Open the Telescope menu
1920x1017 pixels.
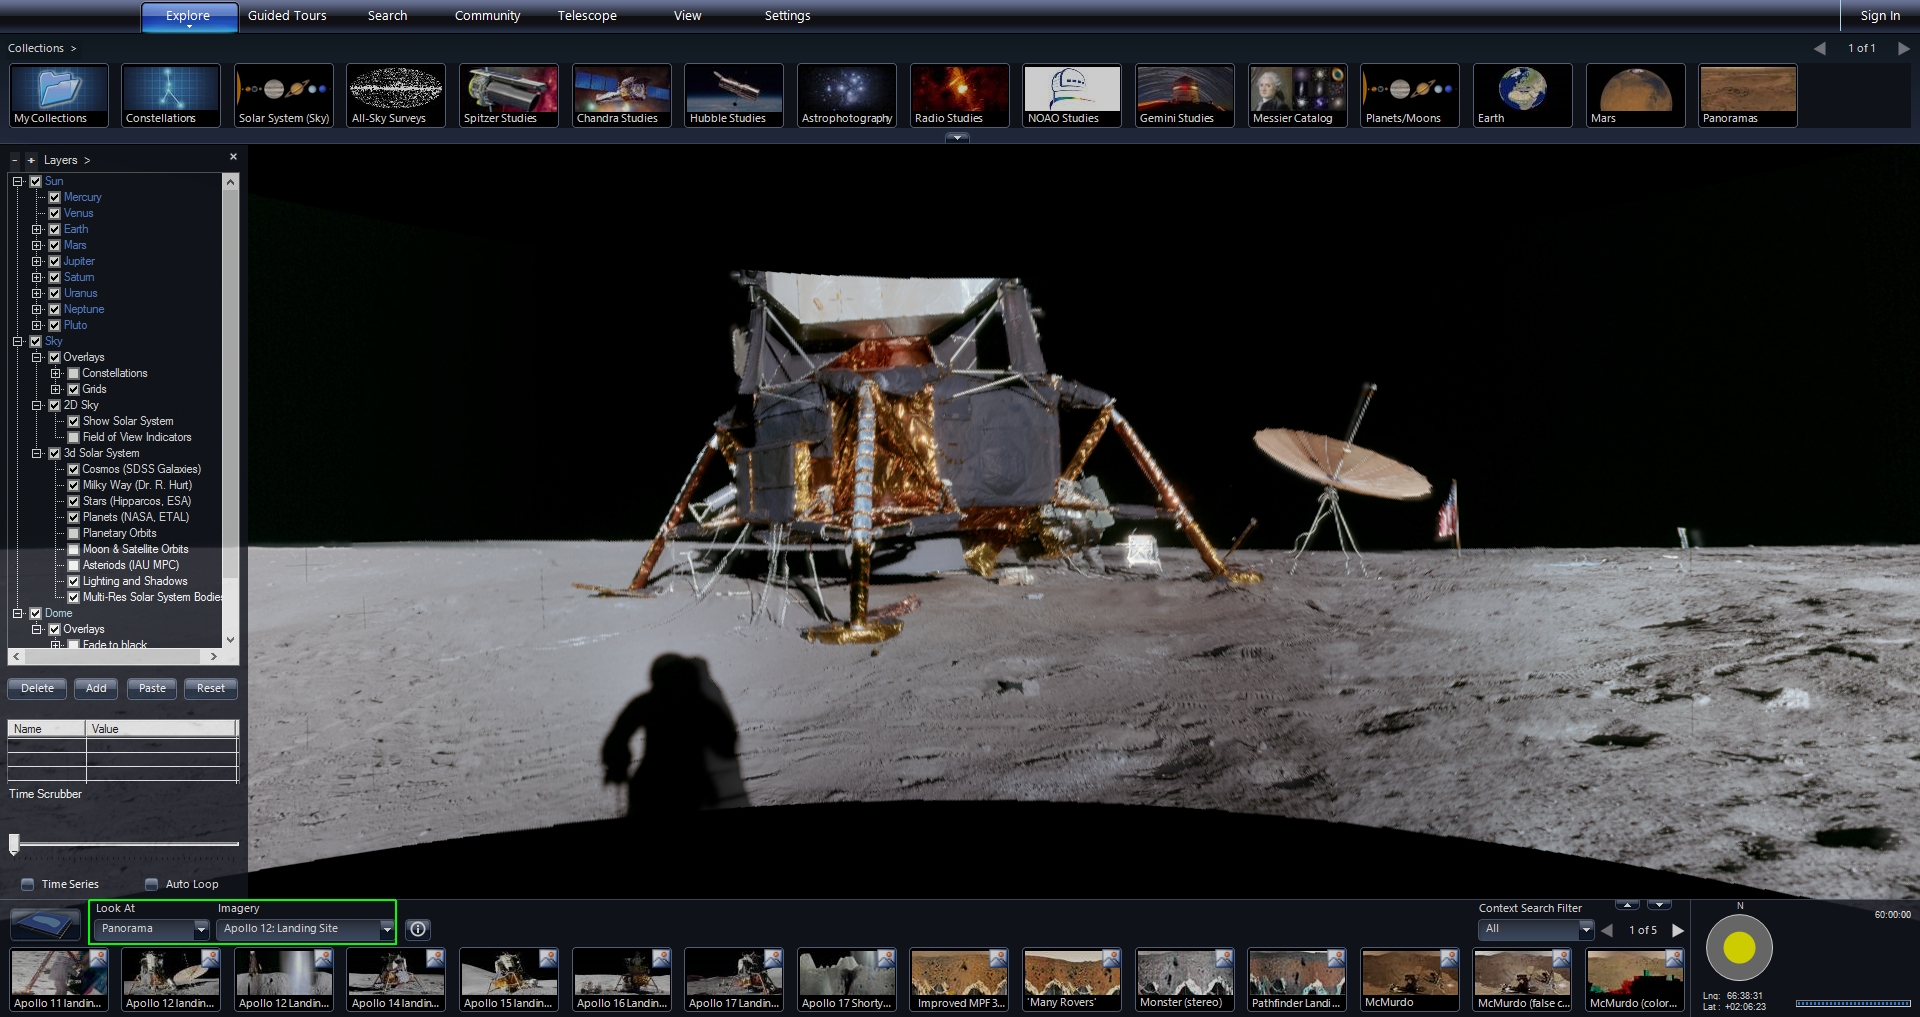tap(587, 16)
